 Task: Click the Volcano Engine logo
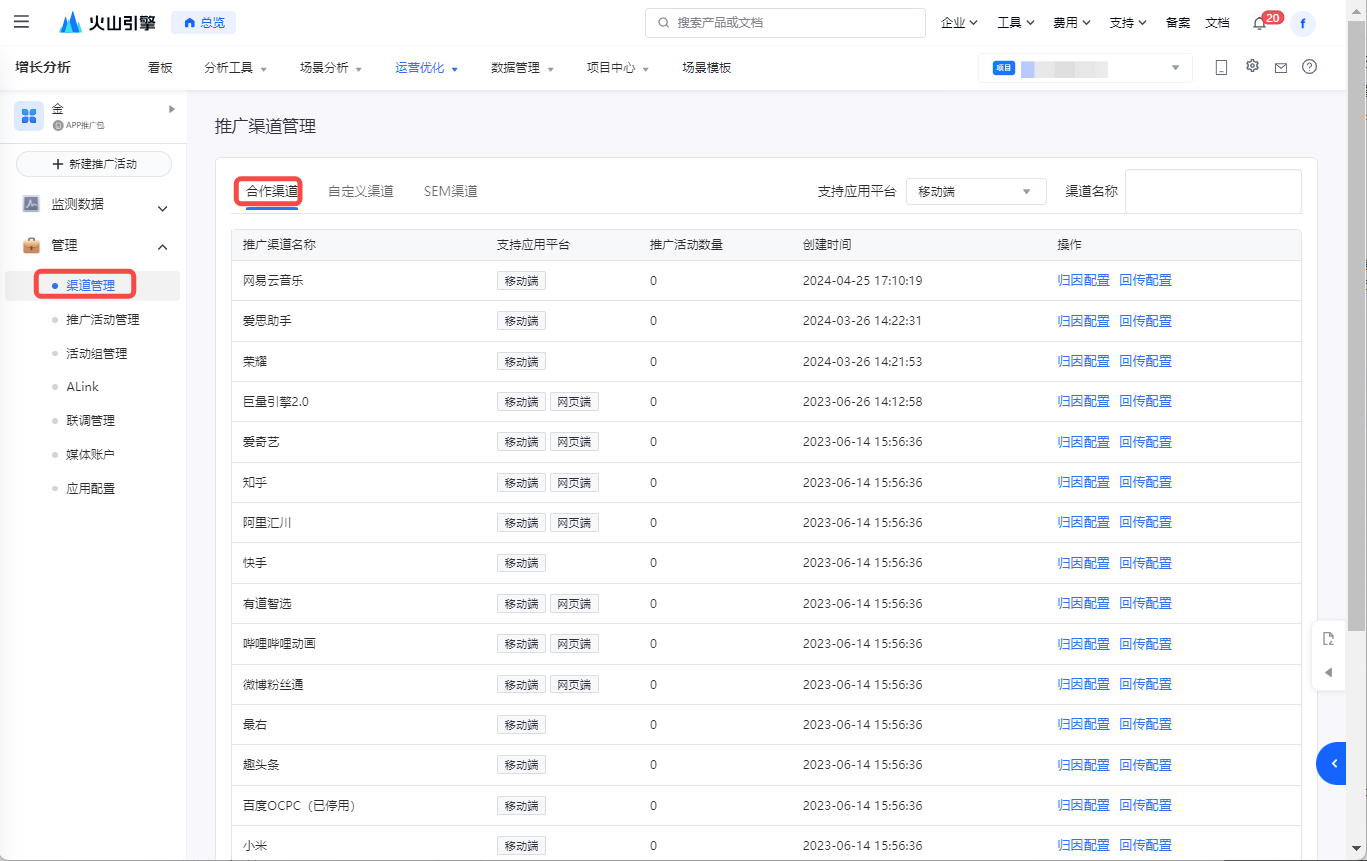coord(107,22)
